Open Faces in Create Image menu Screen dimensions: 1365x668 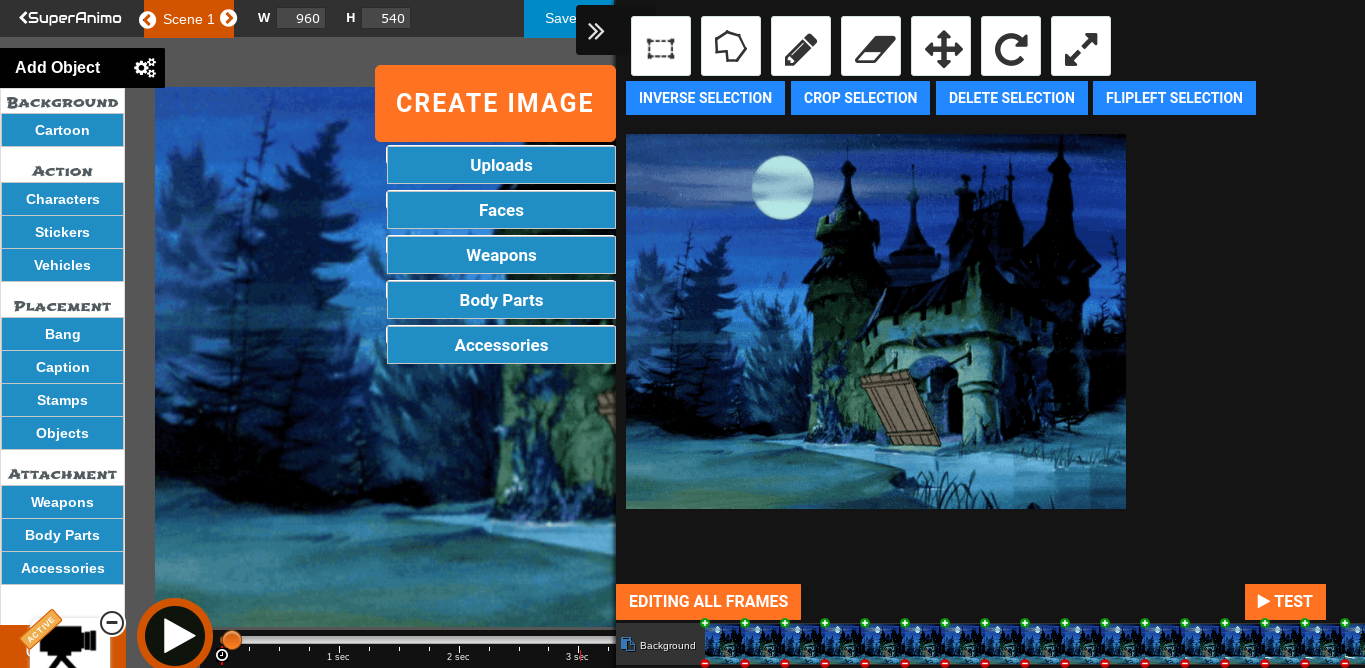pyautogui.click(x=501, y=210)
